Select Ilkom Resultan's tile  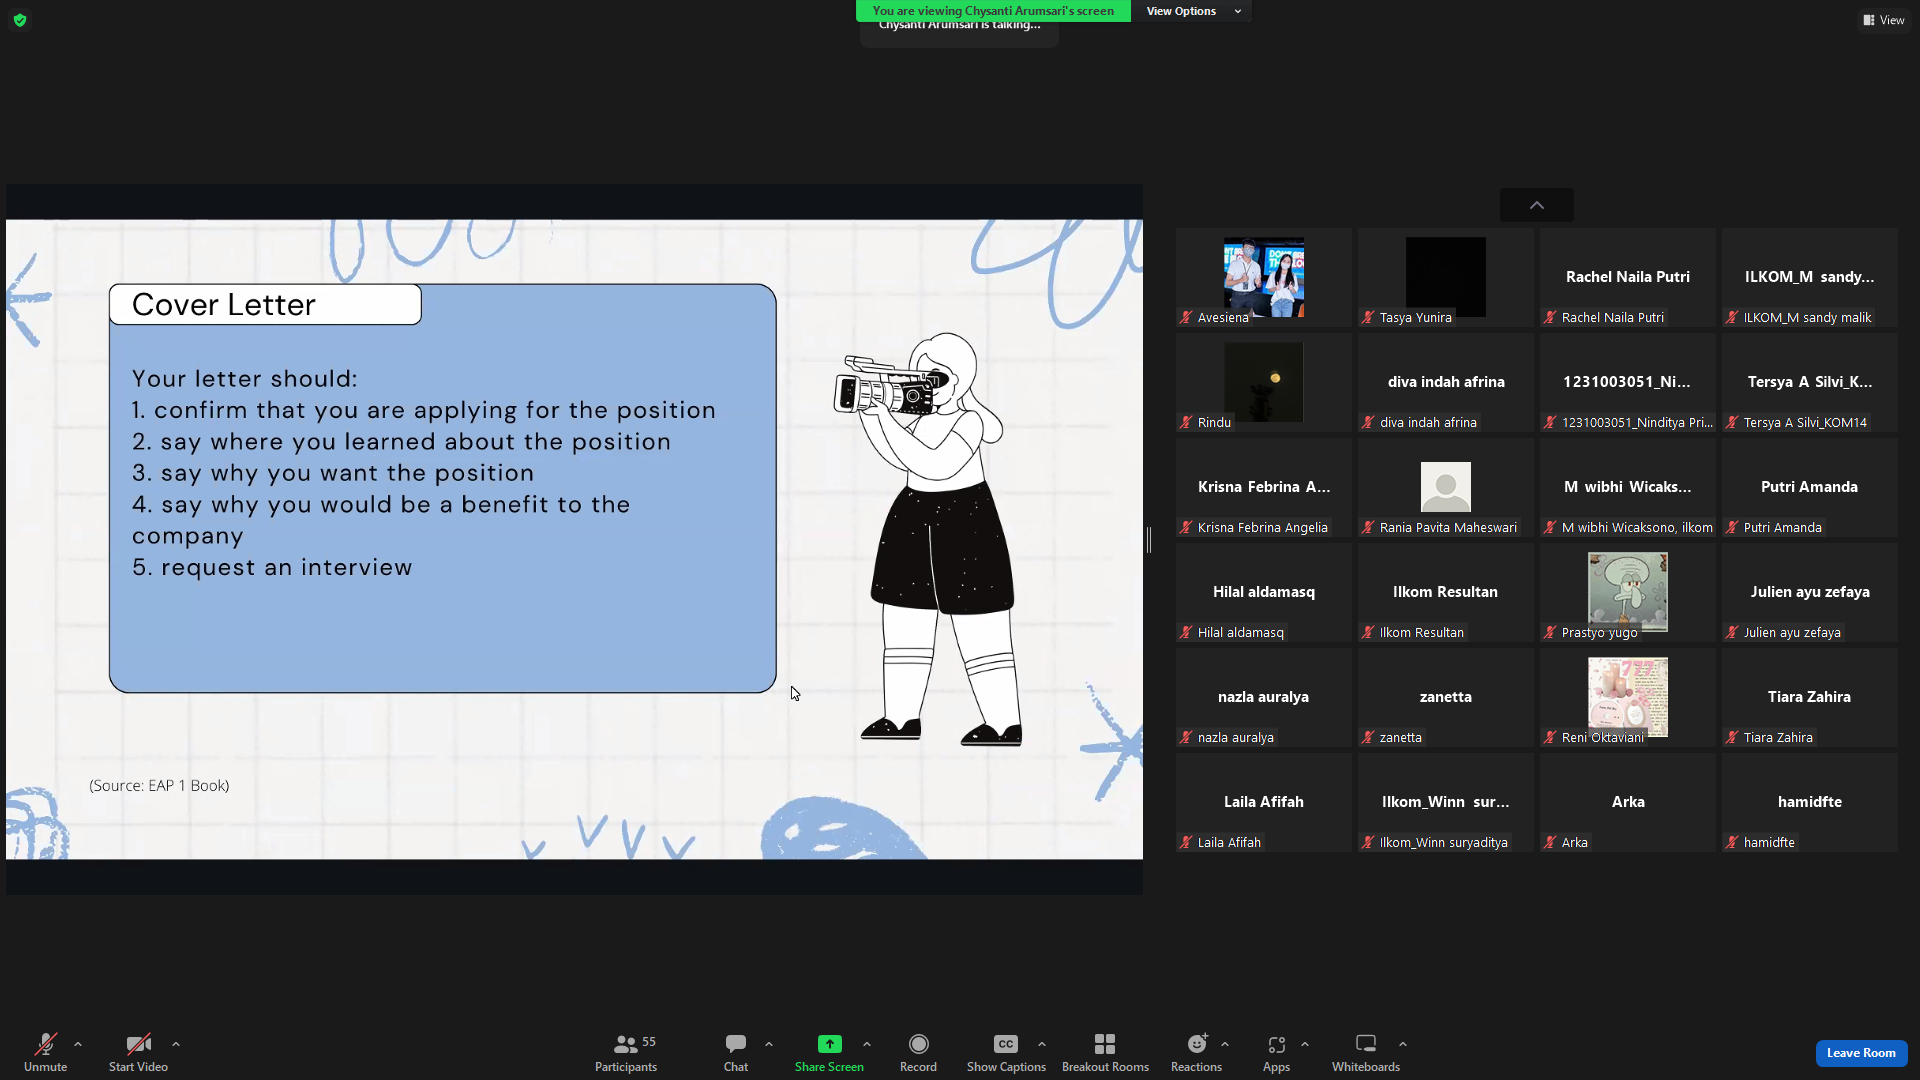(x=1446, y=592)
